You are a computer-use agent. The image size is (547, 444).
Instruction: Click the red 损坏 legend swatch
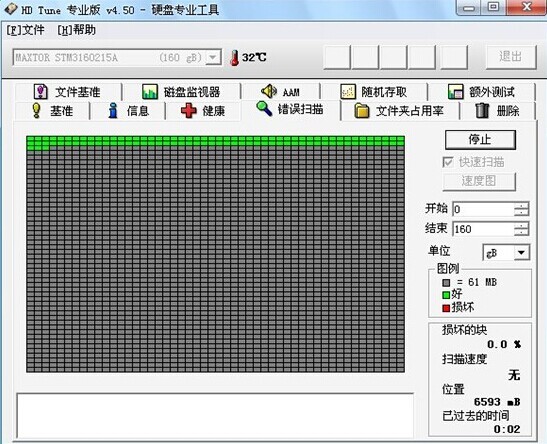point(446,308)
